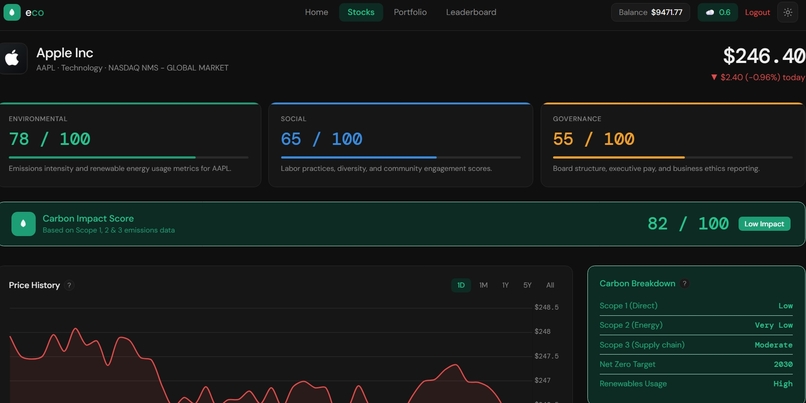Image resolution: width=806 pixels, height=403 pixels.
Task: Open the Price History help icon
Action: pyautogui.click(x=69, y=285)
